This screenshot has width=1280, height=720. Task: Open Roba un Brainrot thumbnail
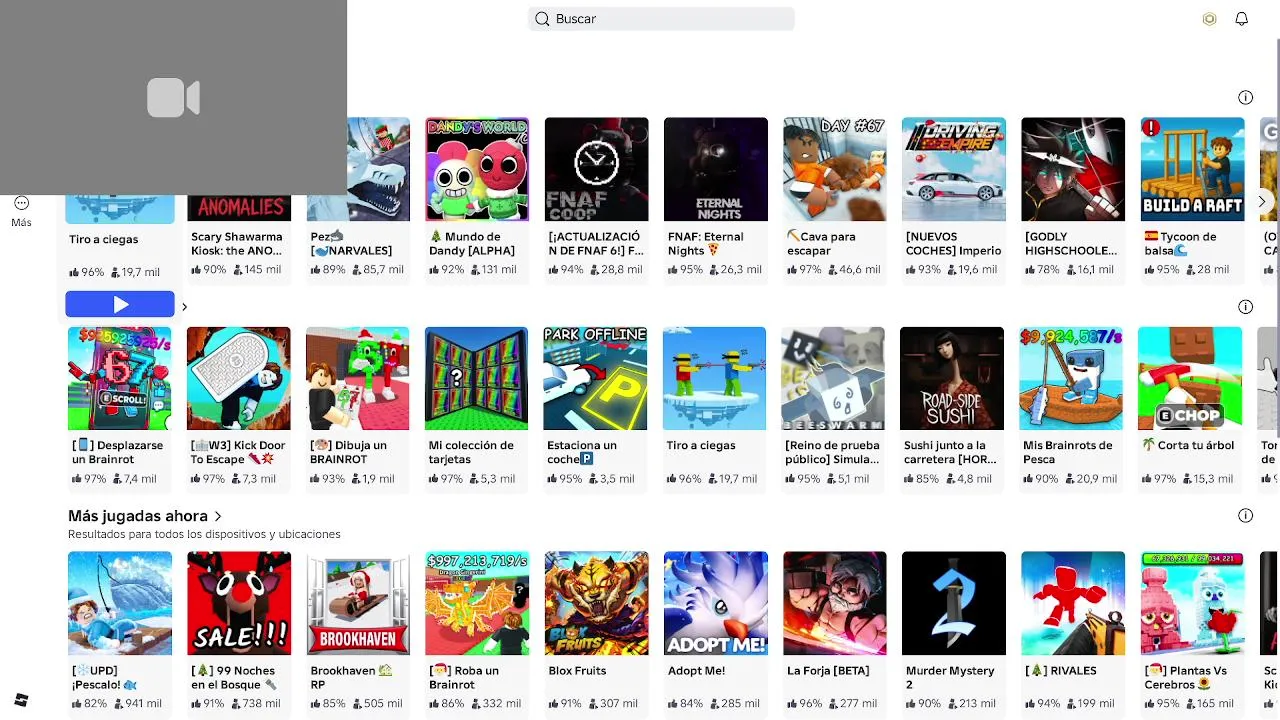(477, 603)
